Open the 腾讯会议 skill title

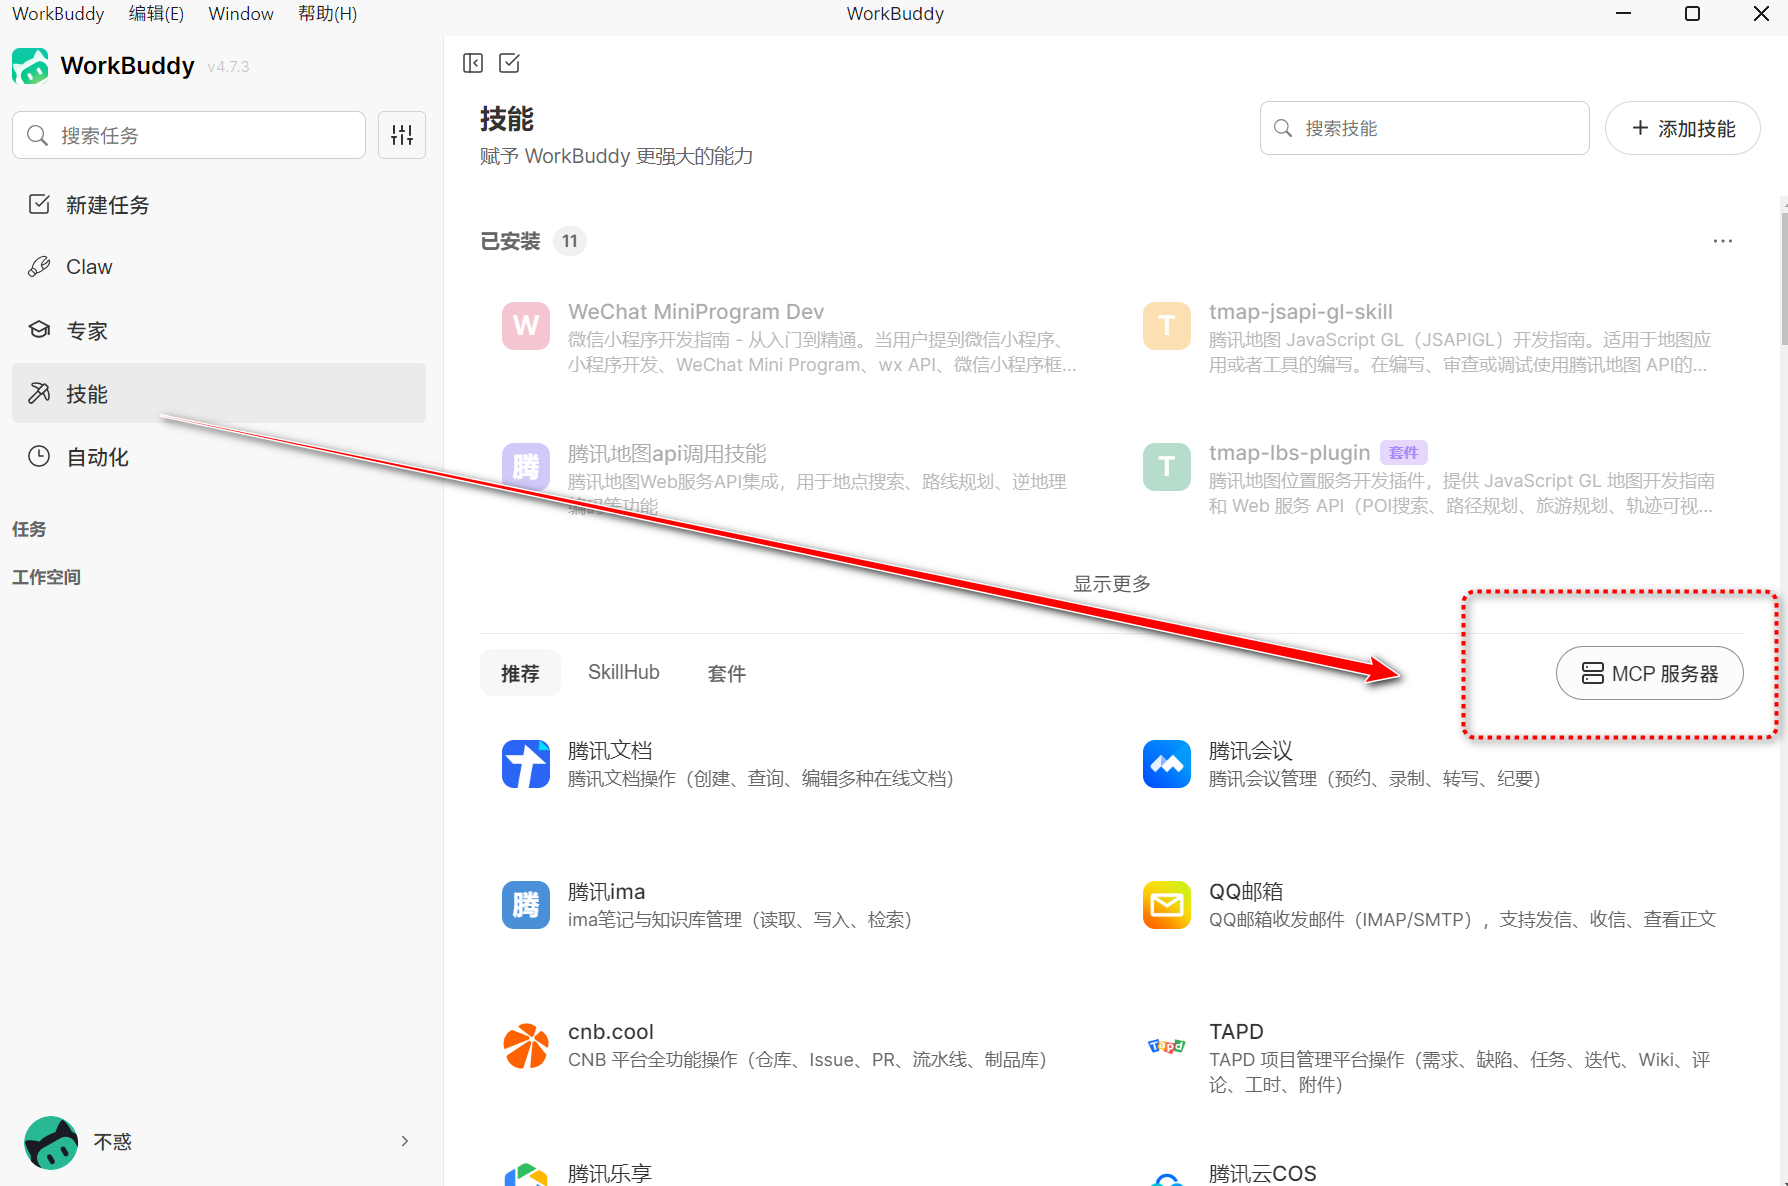(1251, 751)
